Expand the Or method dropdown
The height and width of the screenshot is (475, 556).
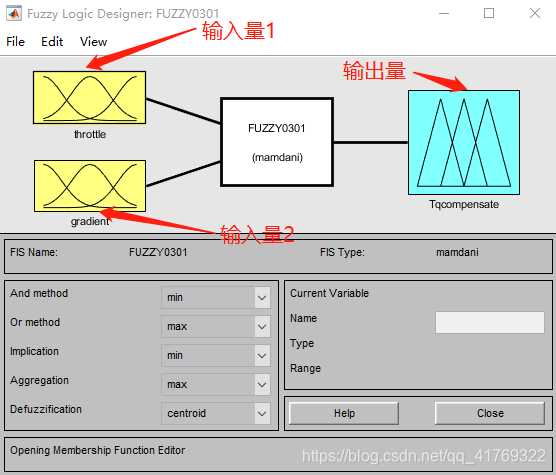point(216,326)
